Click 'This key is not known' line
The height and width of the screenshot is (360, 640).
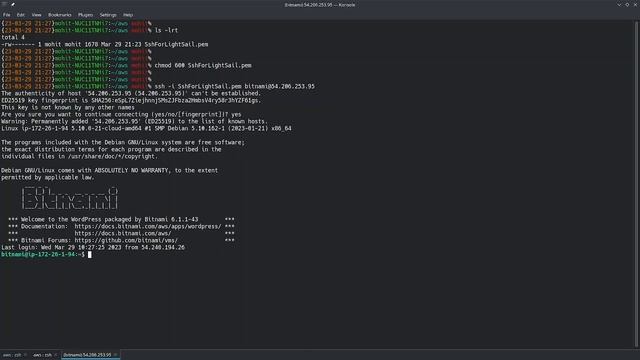tap(68, 108)
